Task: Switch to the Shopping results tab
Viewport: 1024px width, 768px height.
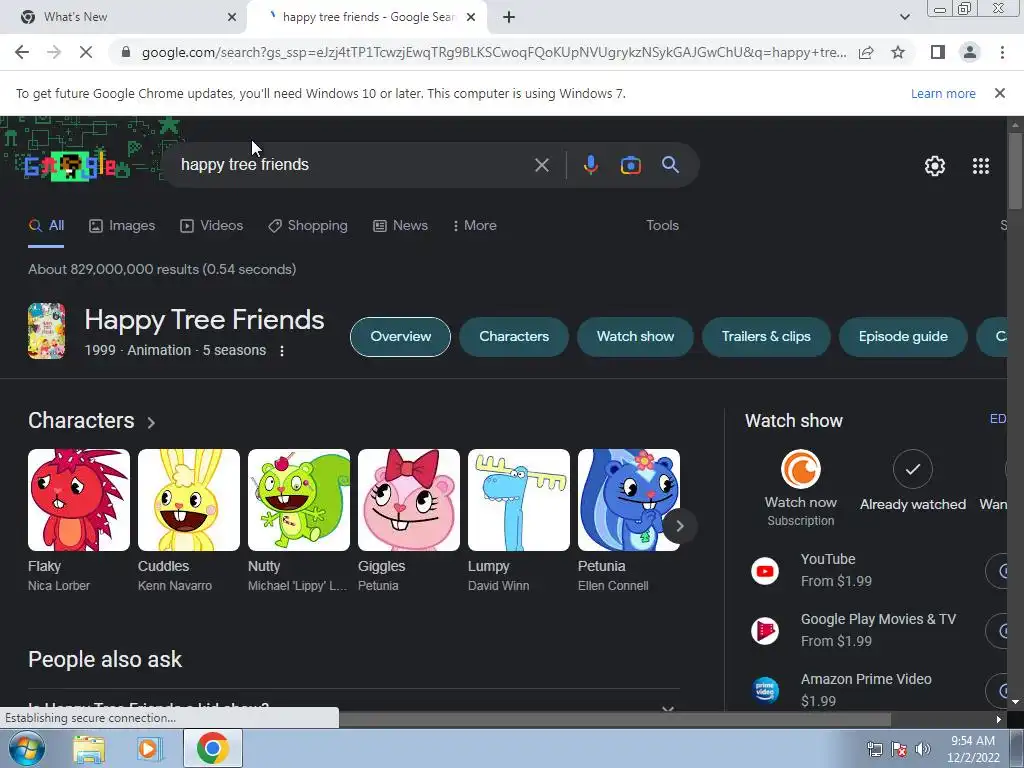Action: (x=308, y=226)
